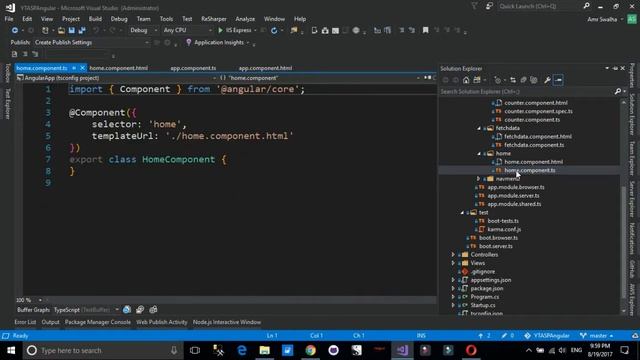Expand the appsettings.json node
640x360 pixels.
(x=453, y=280)
